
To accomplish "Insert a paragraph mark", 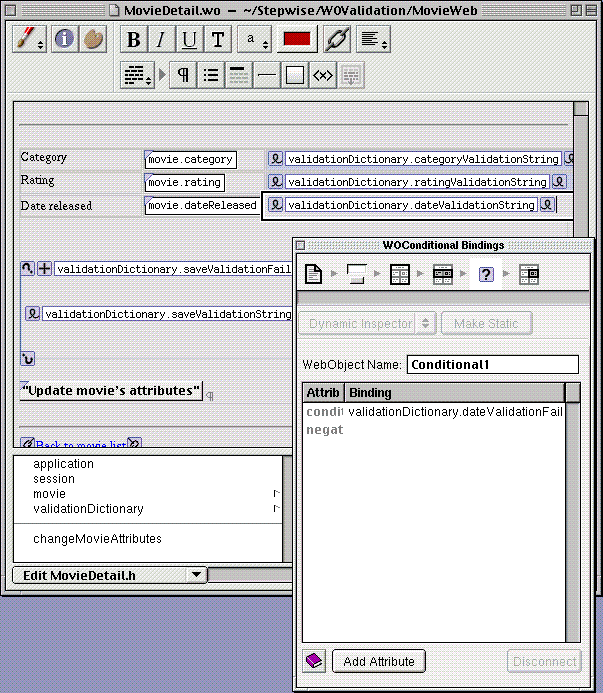I will [183, 75].
